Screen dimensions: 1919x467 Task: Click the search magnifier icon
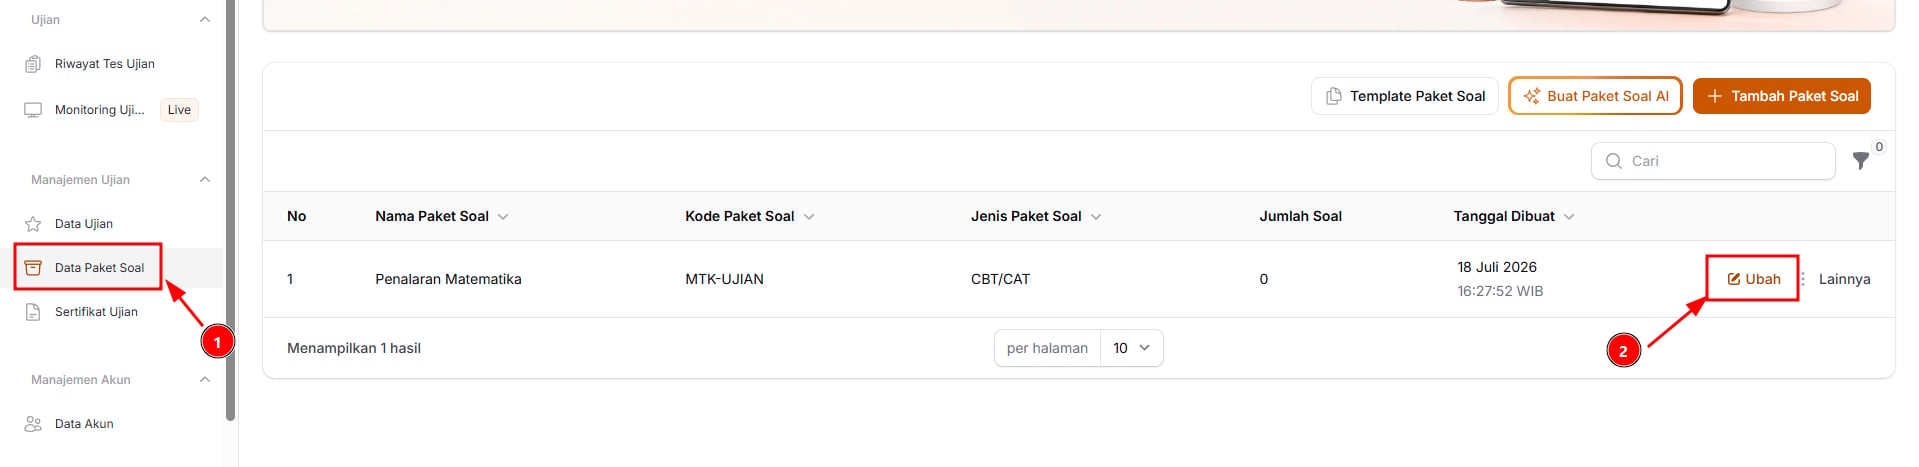(1613, 161)
